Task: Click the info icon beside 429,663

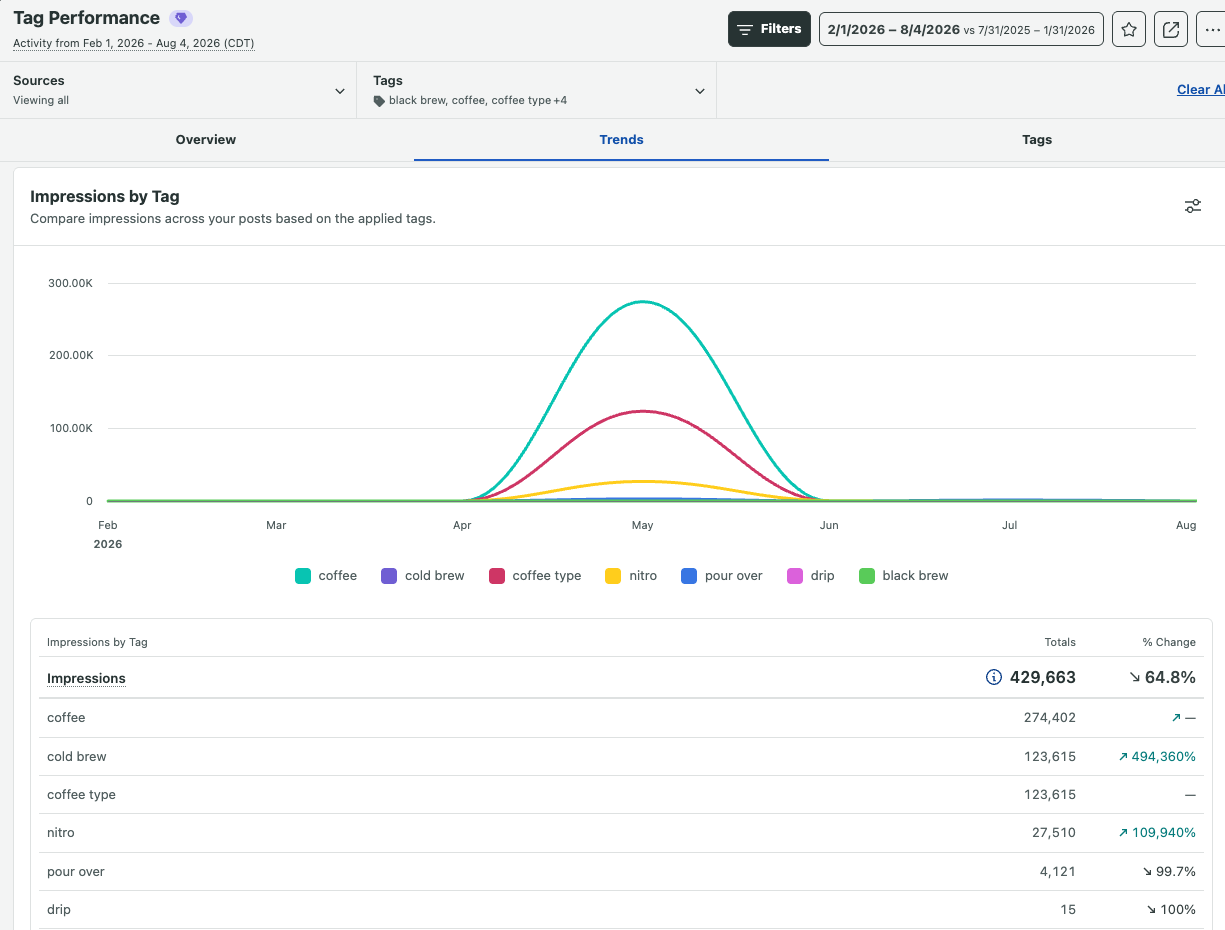Action: tap(994, 677)
